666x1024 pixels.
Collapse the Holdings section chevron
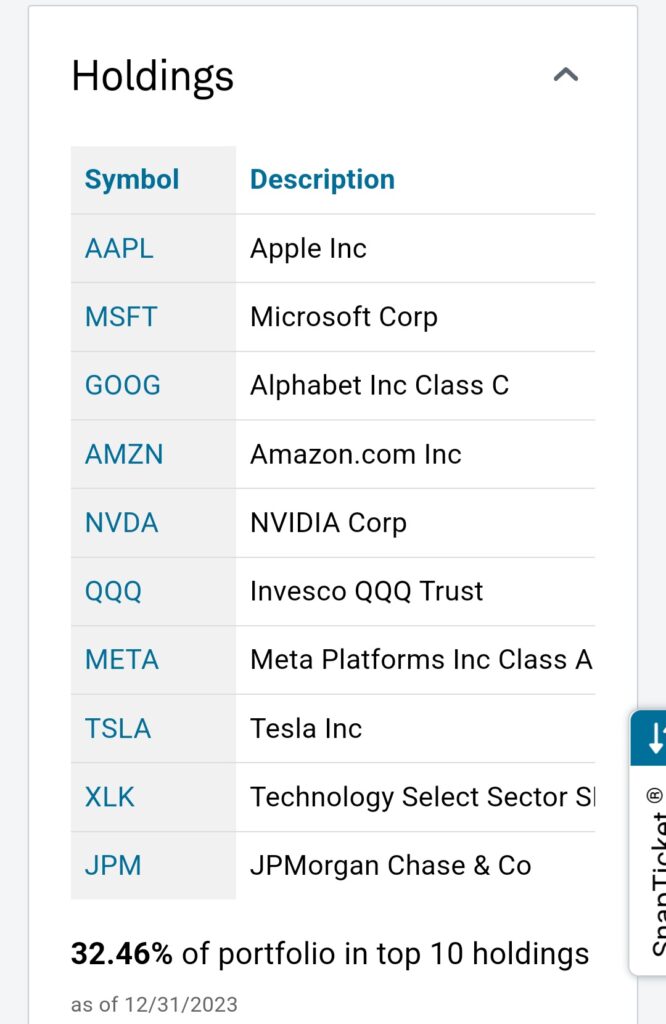pyautogui.click(x=566, y=75)
